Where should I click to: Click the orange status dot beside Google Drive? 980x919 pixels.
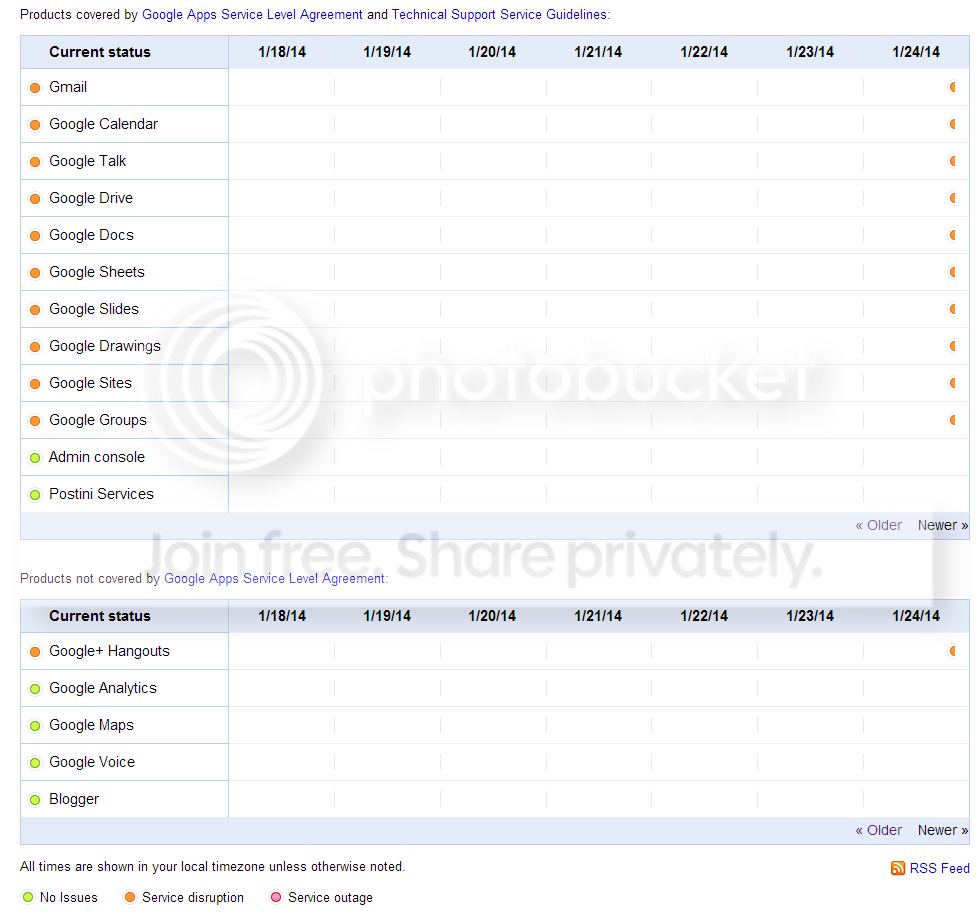point(35,198)
